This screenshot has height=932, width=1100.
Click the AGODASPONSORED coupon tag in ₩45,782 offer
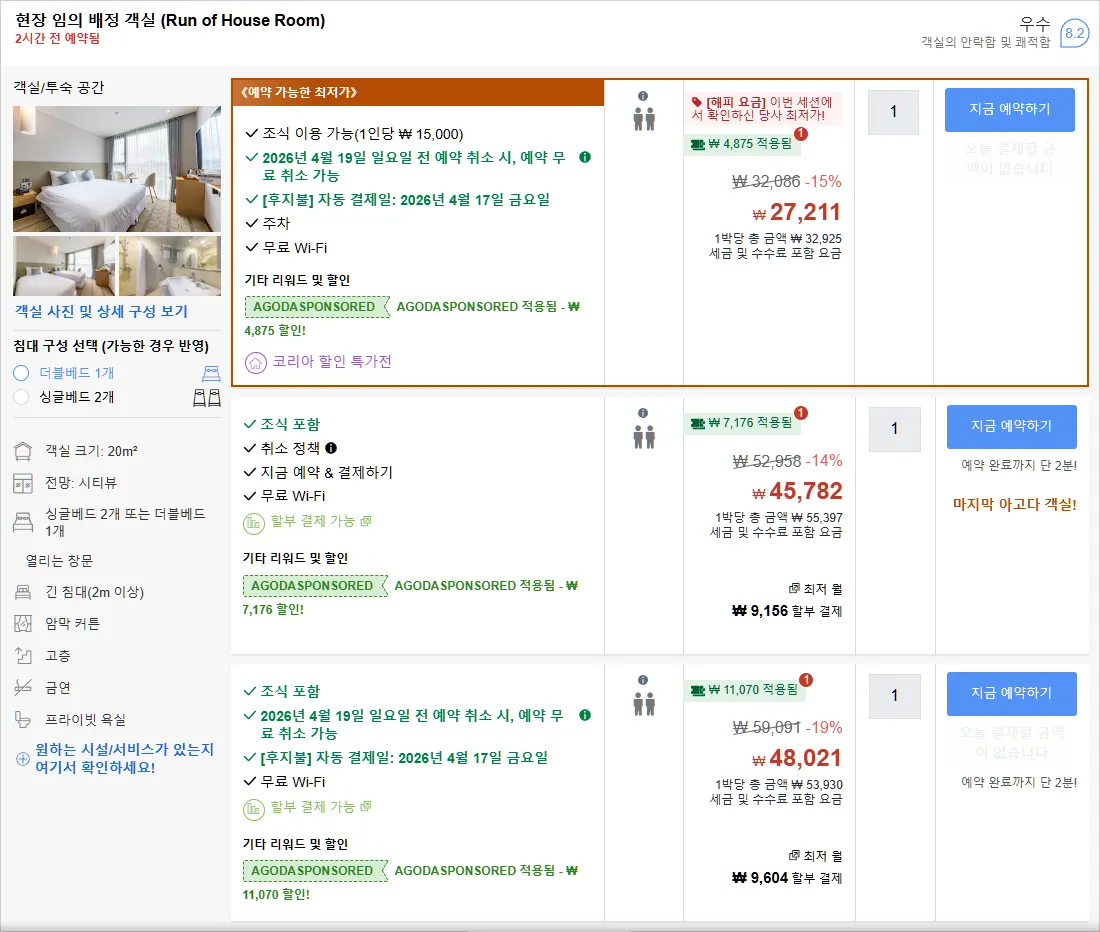(314, 586)
